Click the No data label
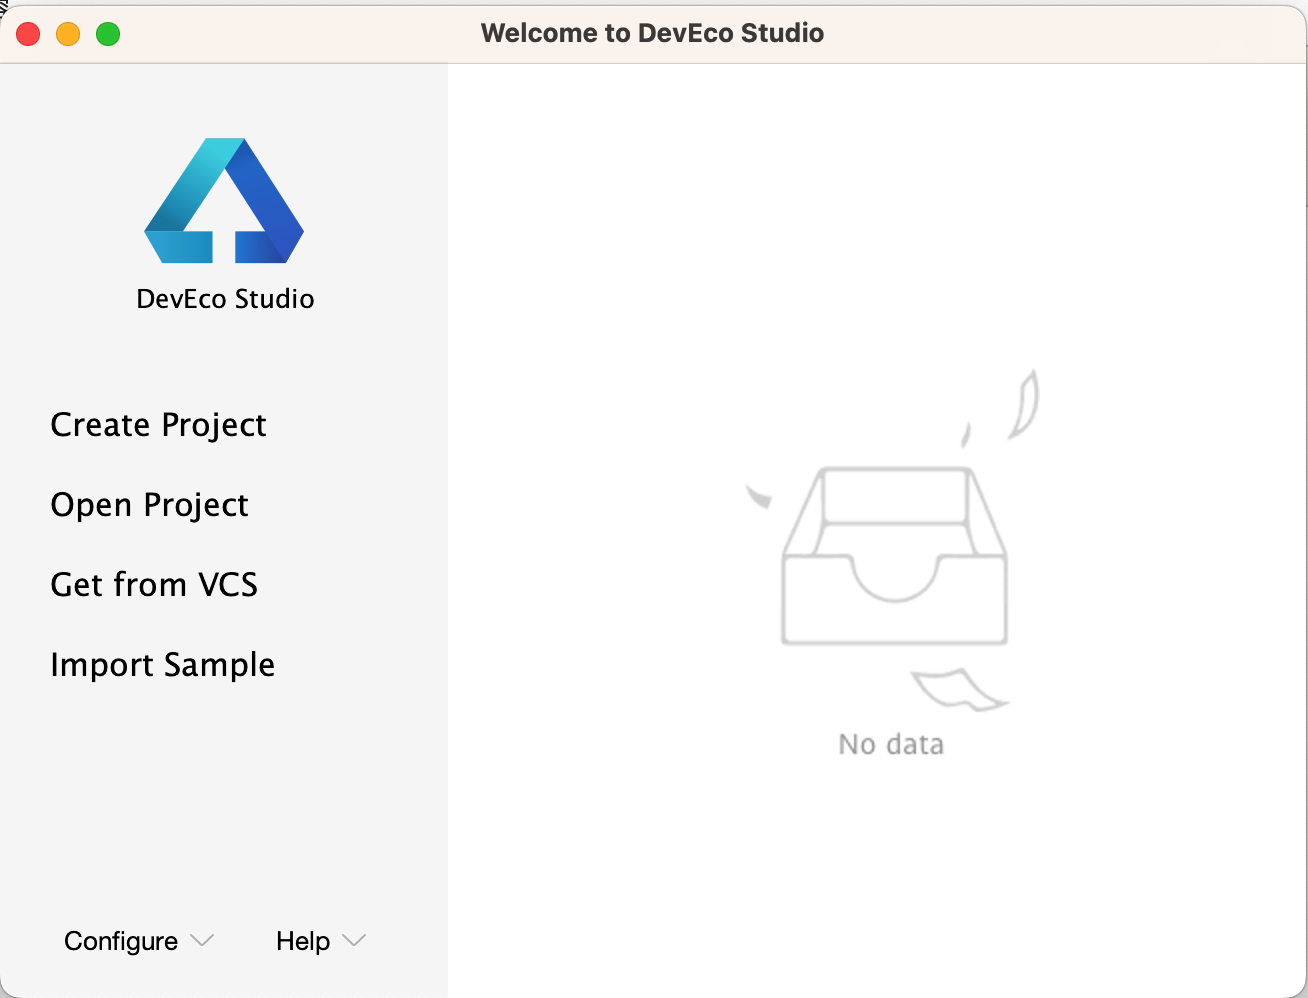1308x998 pixels. (891, 744)
